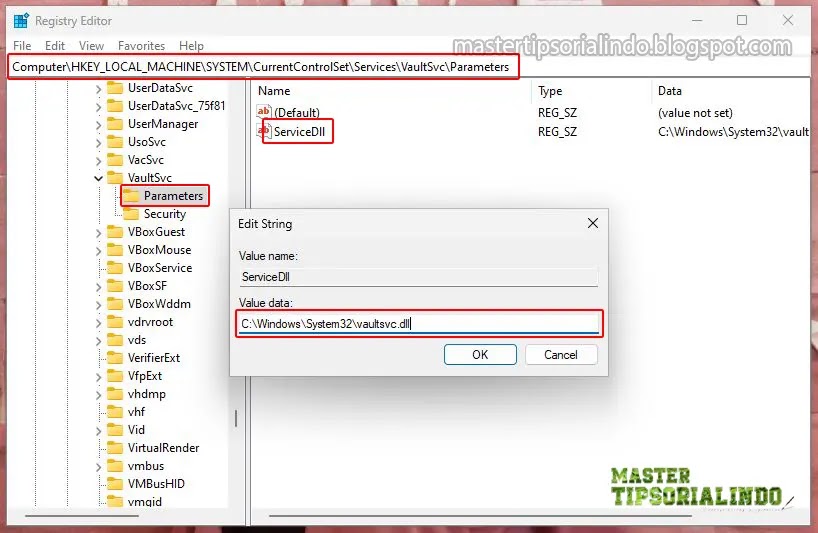Expand the UsoSvc key
818x533 pixels.
(98, 143)
